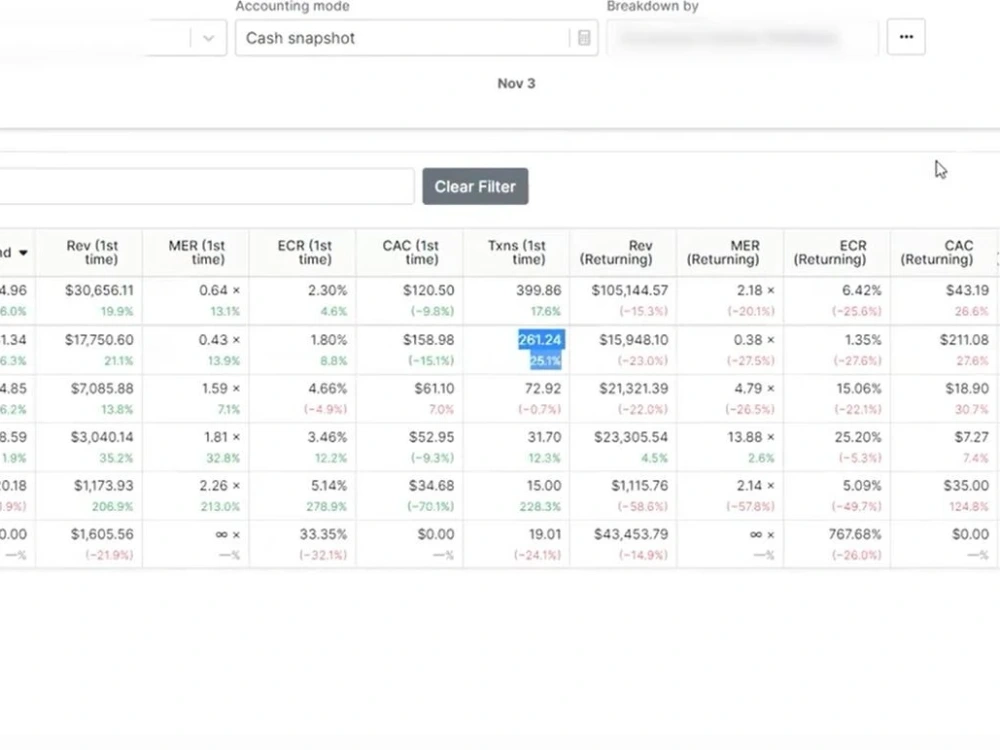Open the three-dots more options menu

coord(906,37)
